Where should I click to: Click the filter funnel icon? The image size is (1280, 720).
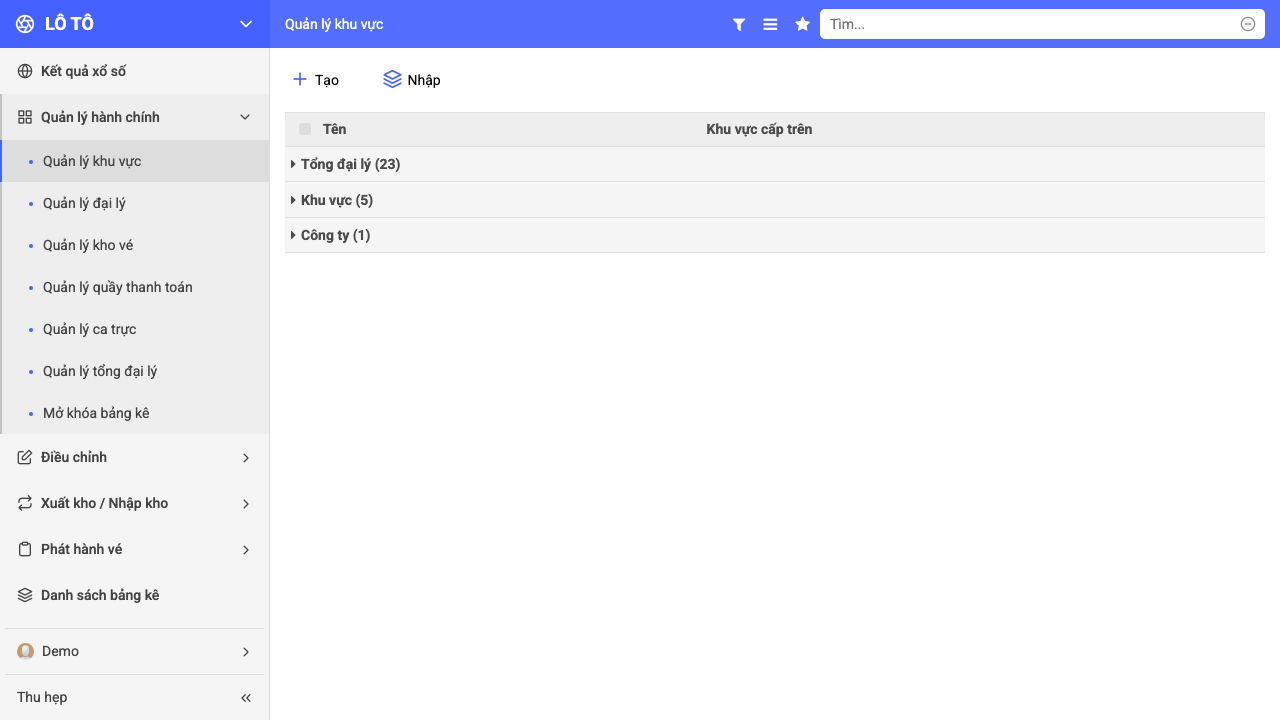point(739,24)
